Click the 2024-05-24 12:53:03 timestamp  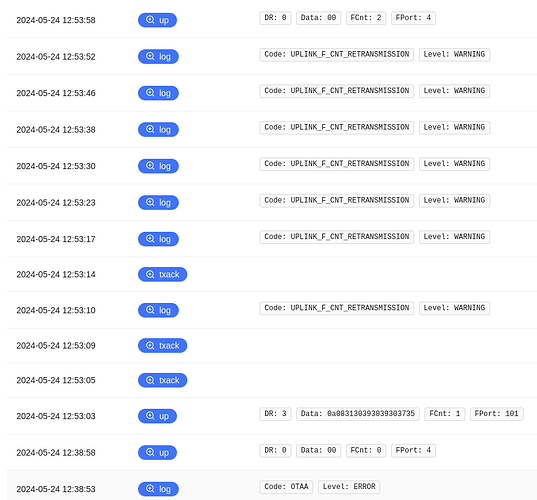[56, 416]
